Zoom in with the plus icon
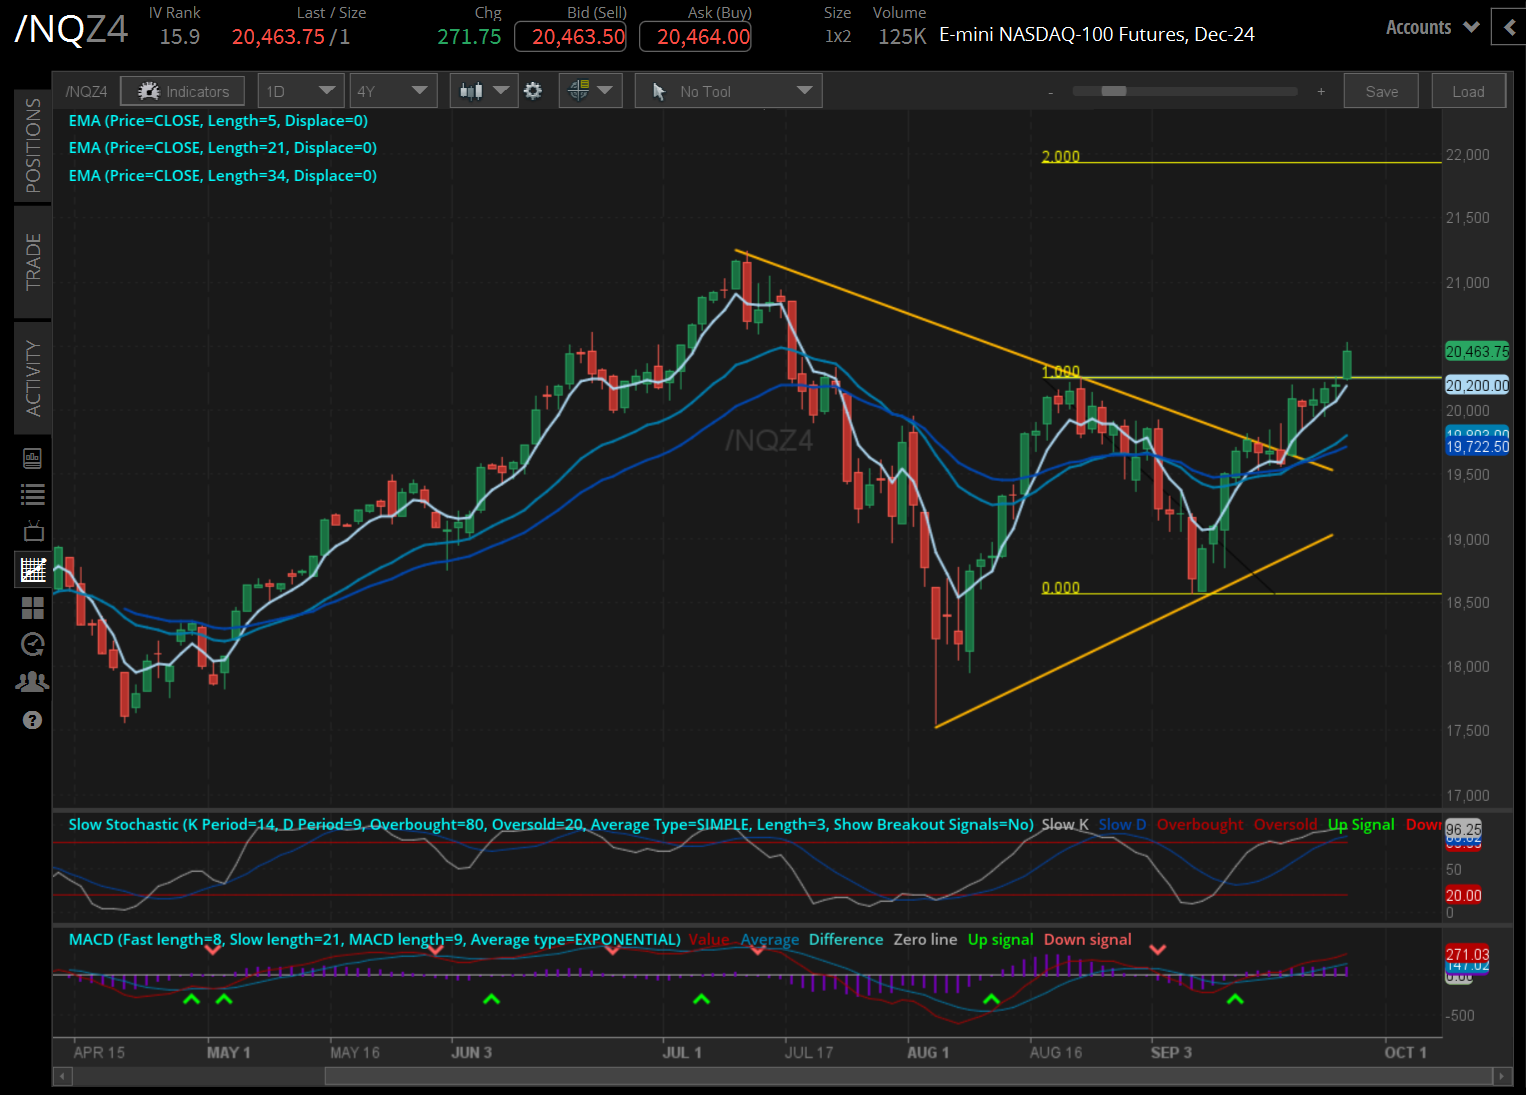Image resolution: width=1526 pixels, height=1095 pixels. click(x=1321, y=92)
